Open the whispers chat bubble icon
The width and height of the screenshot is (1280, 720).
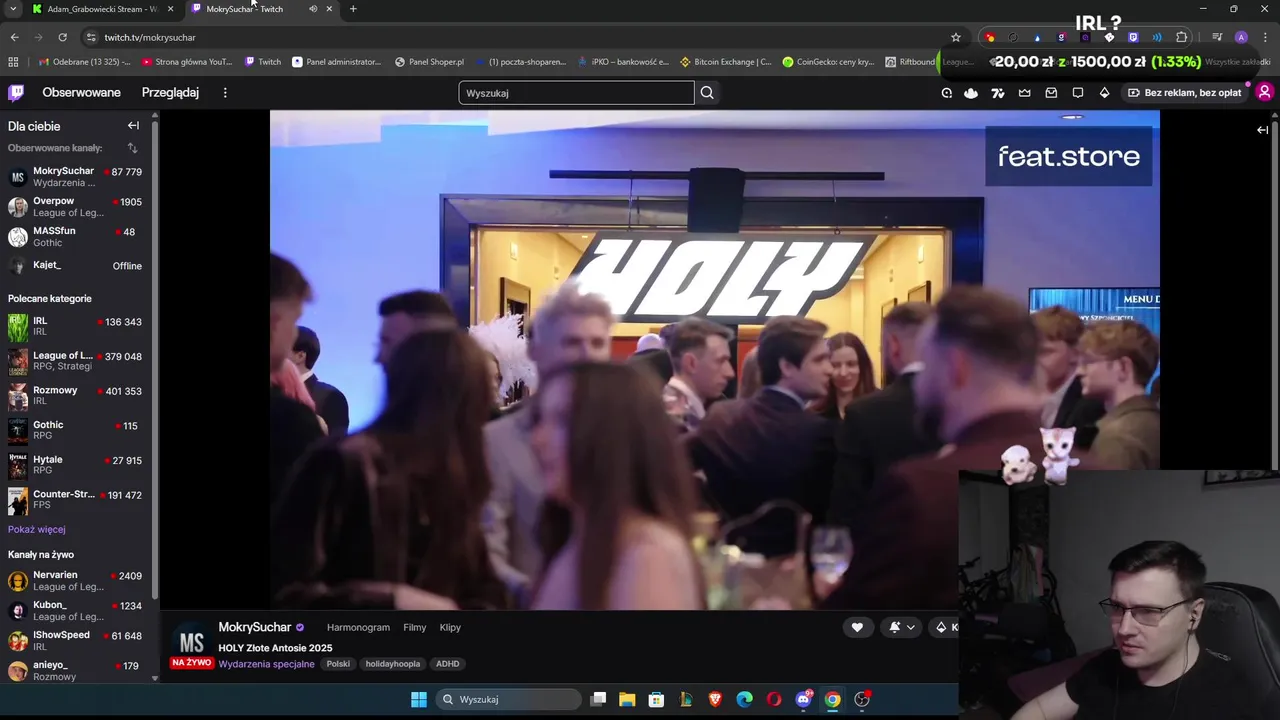pyautogui.click(x=1078, y=93)
